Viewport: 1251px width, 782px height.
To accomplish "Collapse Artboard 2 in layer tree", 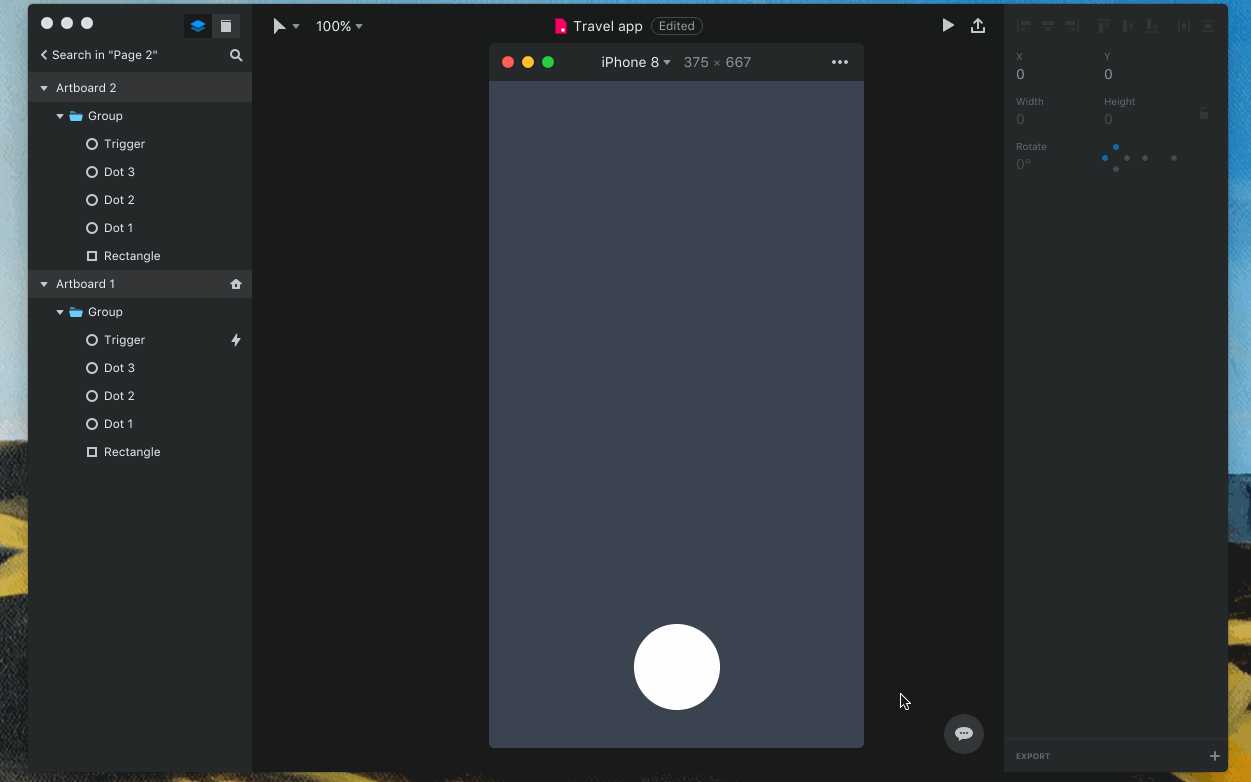I will coord(44,88).
